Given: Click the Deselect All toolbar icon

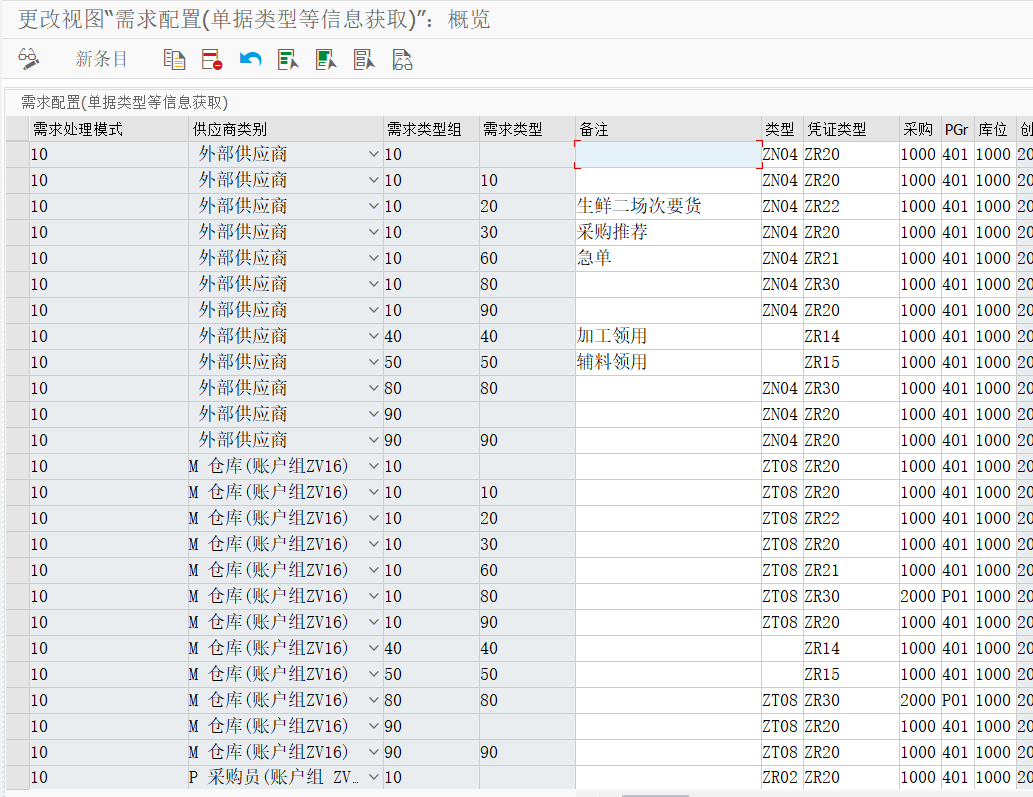Looking at the screenshot, I should pos(364,59).
